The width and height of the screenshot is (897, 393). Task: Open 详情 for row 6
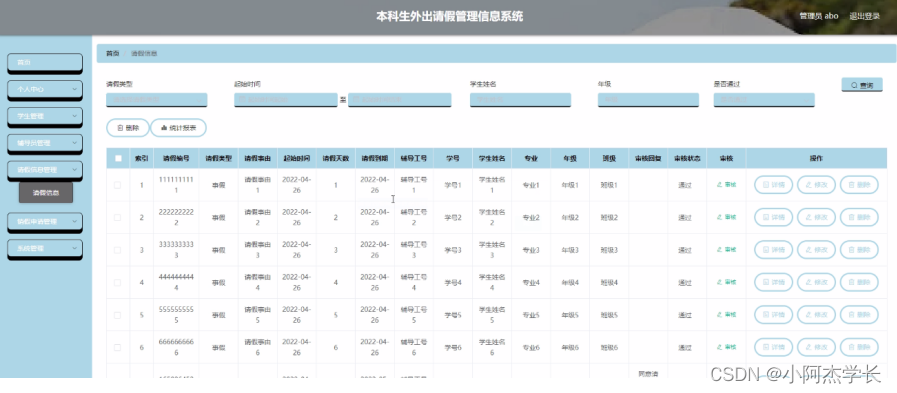pyautogui.click(x=773, y=347)
